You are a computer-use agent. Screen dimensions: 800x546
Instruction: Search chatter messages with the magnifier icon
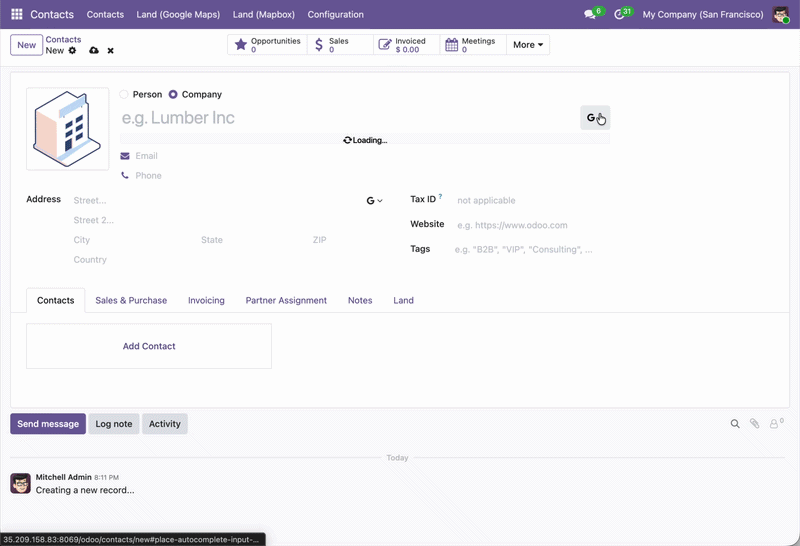735,424
